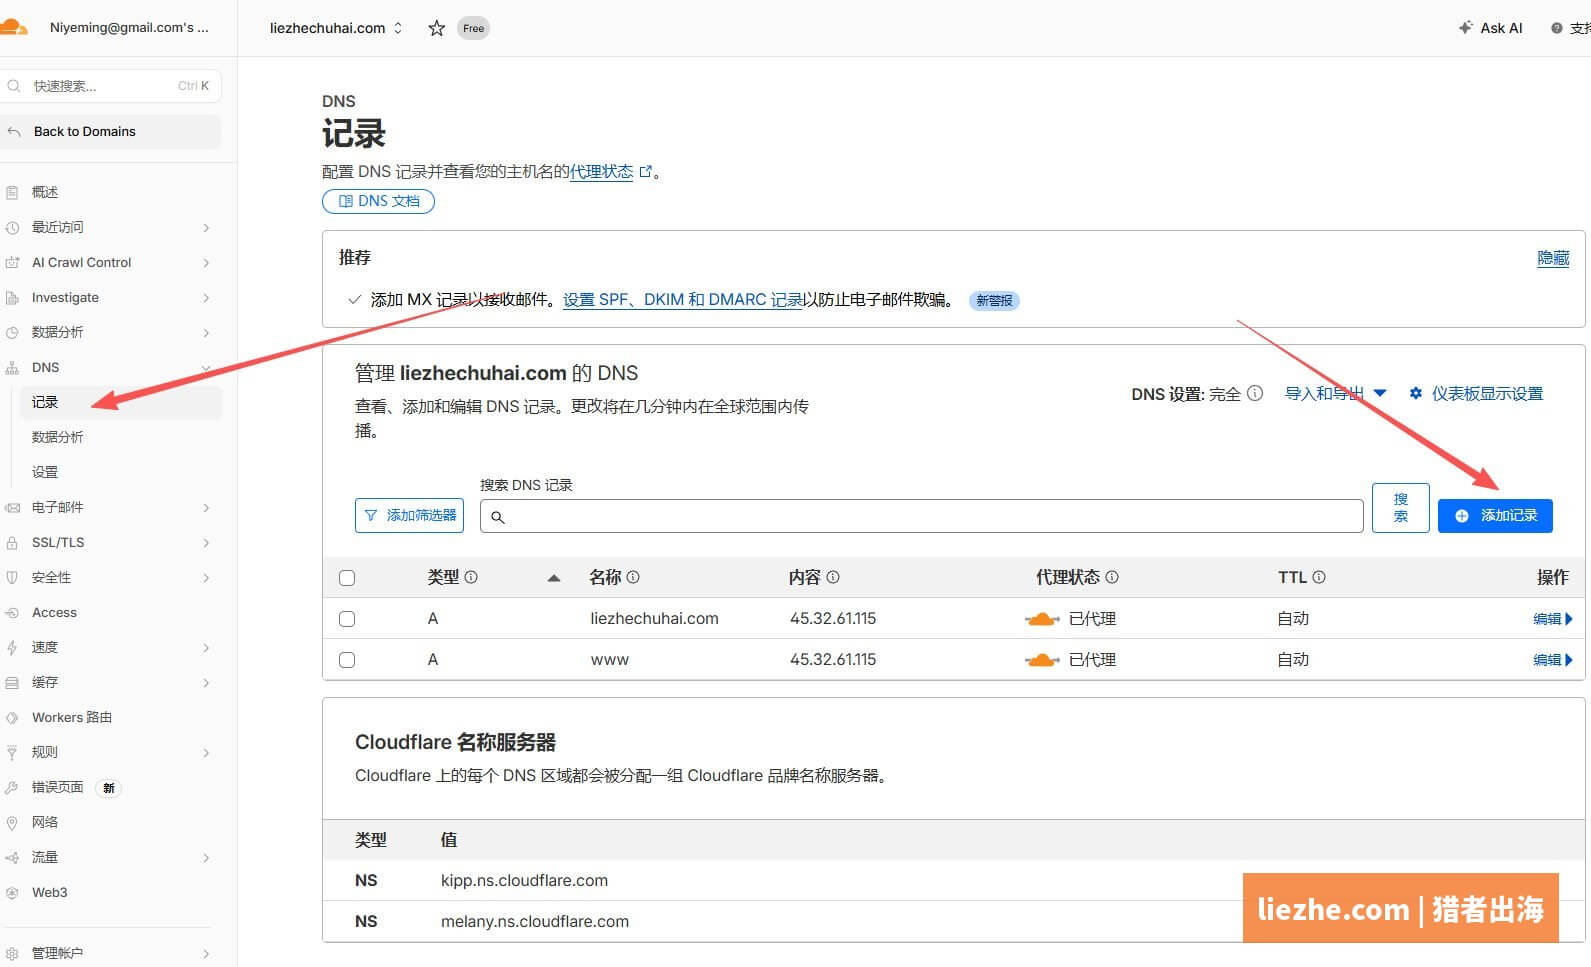Click the Web3 sidebar icon

coord(12,892)
